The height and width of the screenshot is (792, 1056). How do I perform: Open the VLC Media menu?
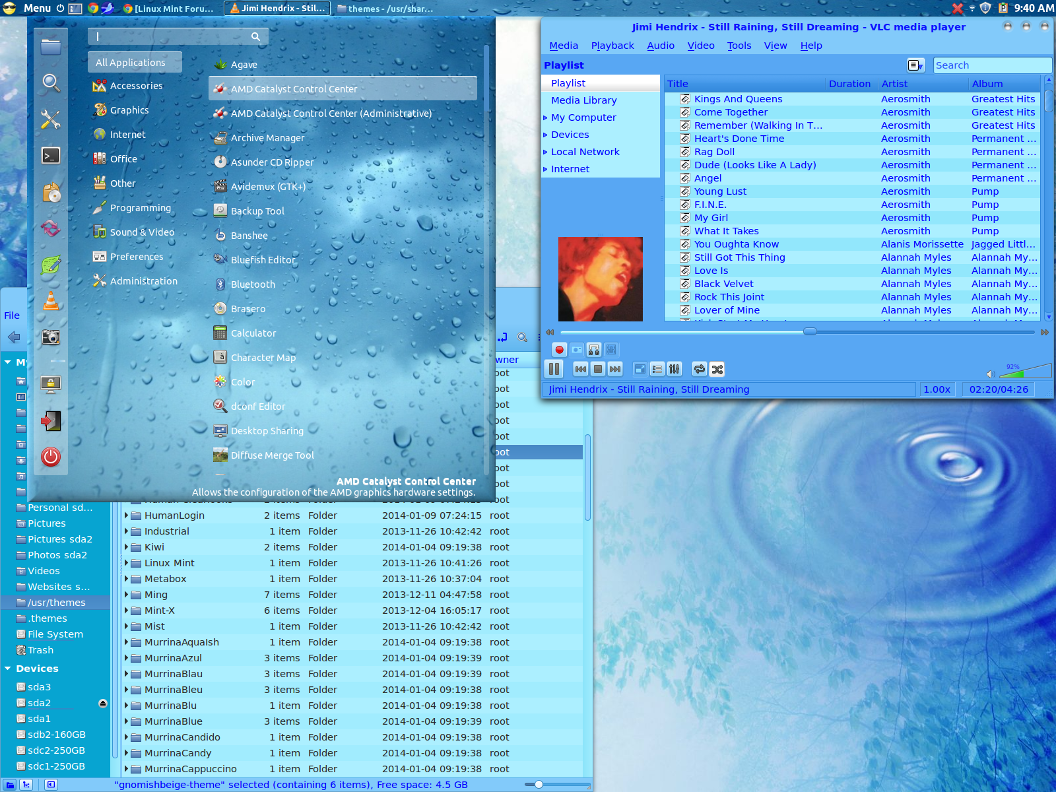tap(564, 46)
